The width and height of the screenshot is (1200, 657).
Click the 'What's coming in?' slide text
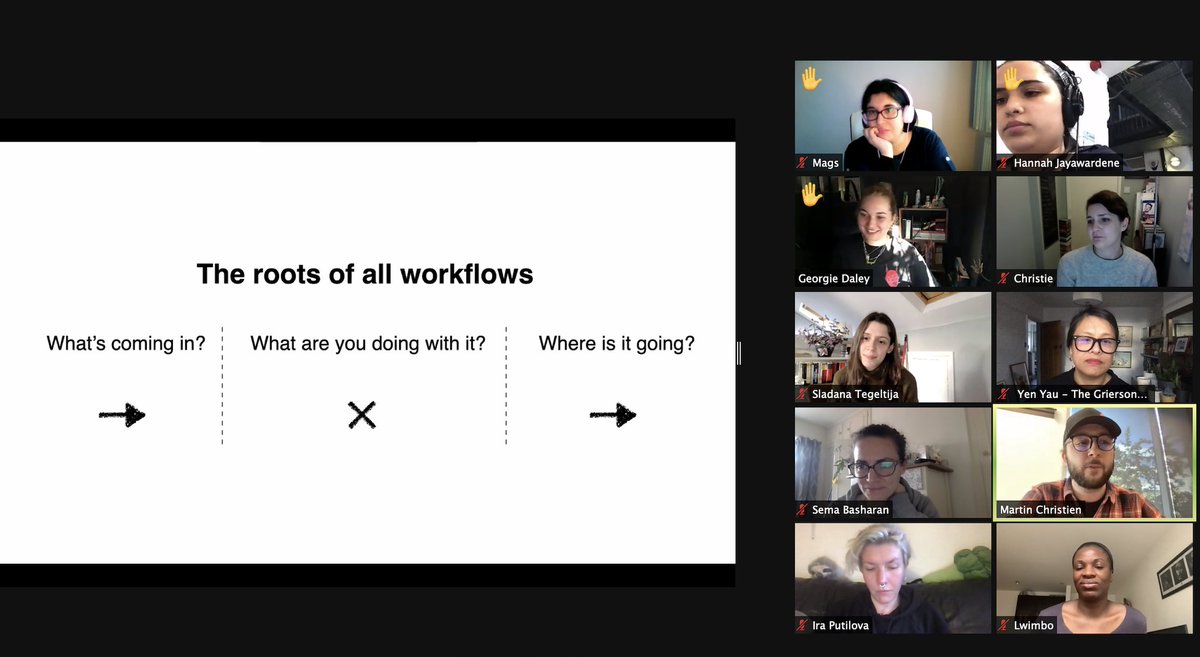[126, 344]
